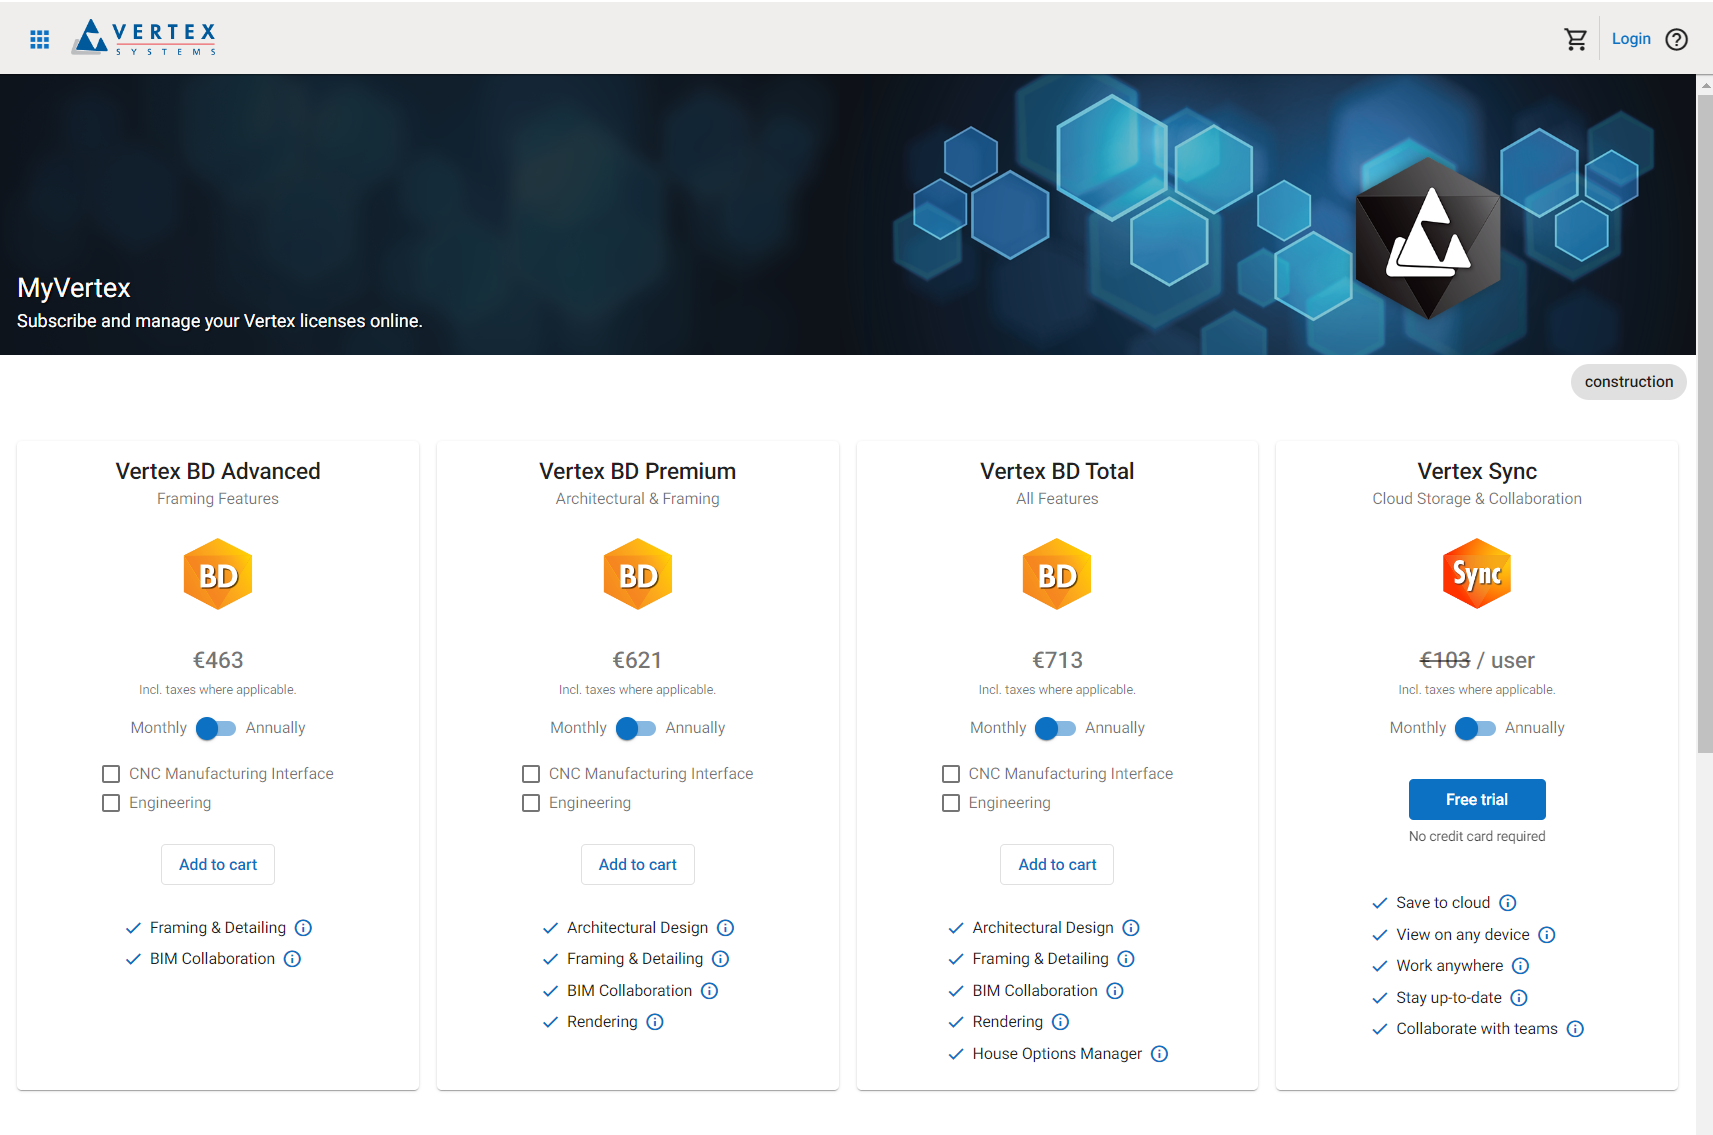Viewport: 1713px width, 1135px height.
Task: Check Engineering option under BD Total
Action: click(x=951, y=803)
